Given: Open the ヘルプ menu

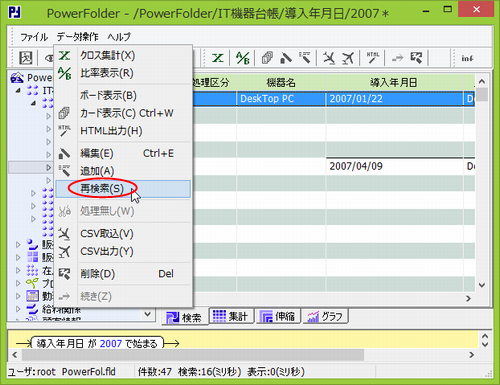Looking at the screenshot, I should click(x=119, y=37).
